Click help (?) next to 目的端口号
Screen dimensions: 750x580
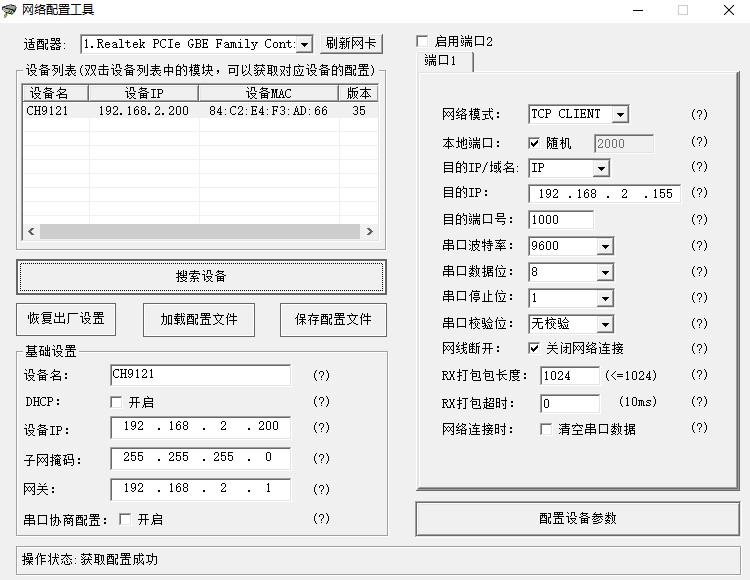tap(699, 219)
